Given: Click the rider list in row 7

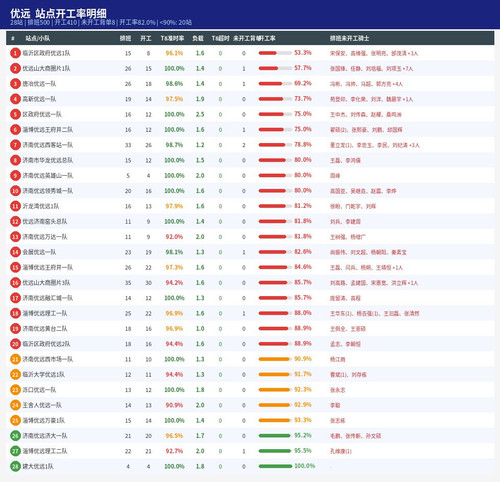Looking at the screenshot, I should pos(375,145).
